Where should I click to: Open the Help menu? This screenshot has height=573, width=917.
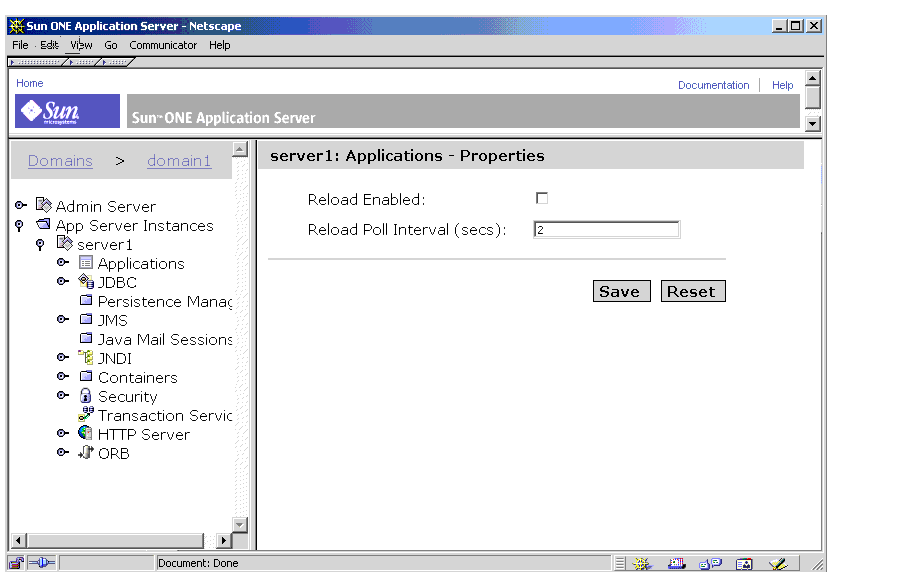[219, 45]
